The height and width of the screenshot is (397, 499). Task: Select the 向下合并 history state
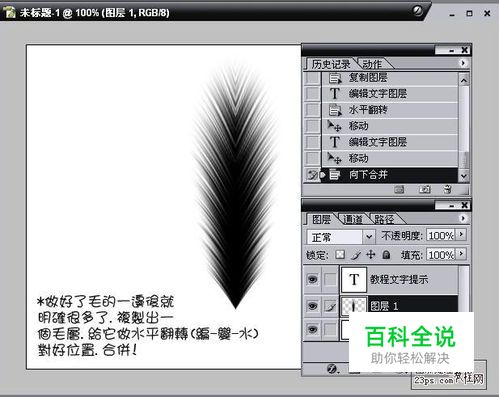click(x=389, y=174)
